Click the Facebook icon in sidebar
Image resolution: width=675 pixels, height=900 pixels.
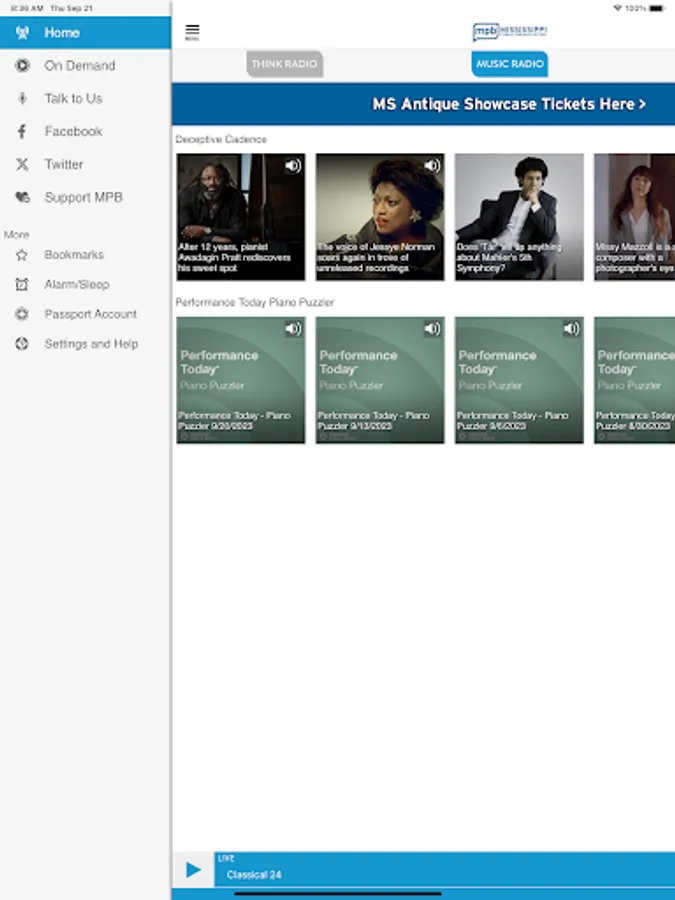click(22, 132)
